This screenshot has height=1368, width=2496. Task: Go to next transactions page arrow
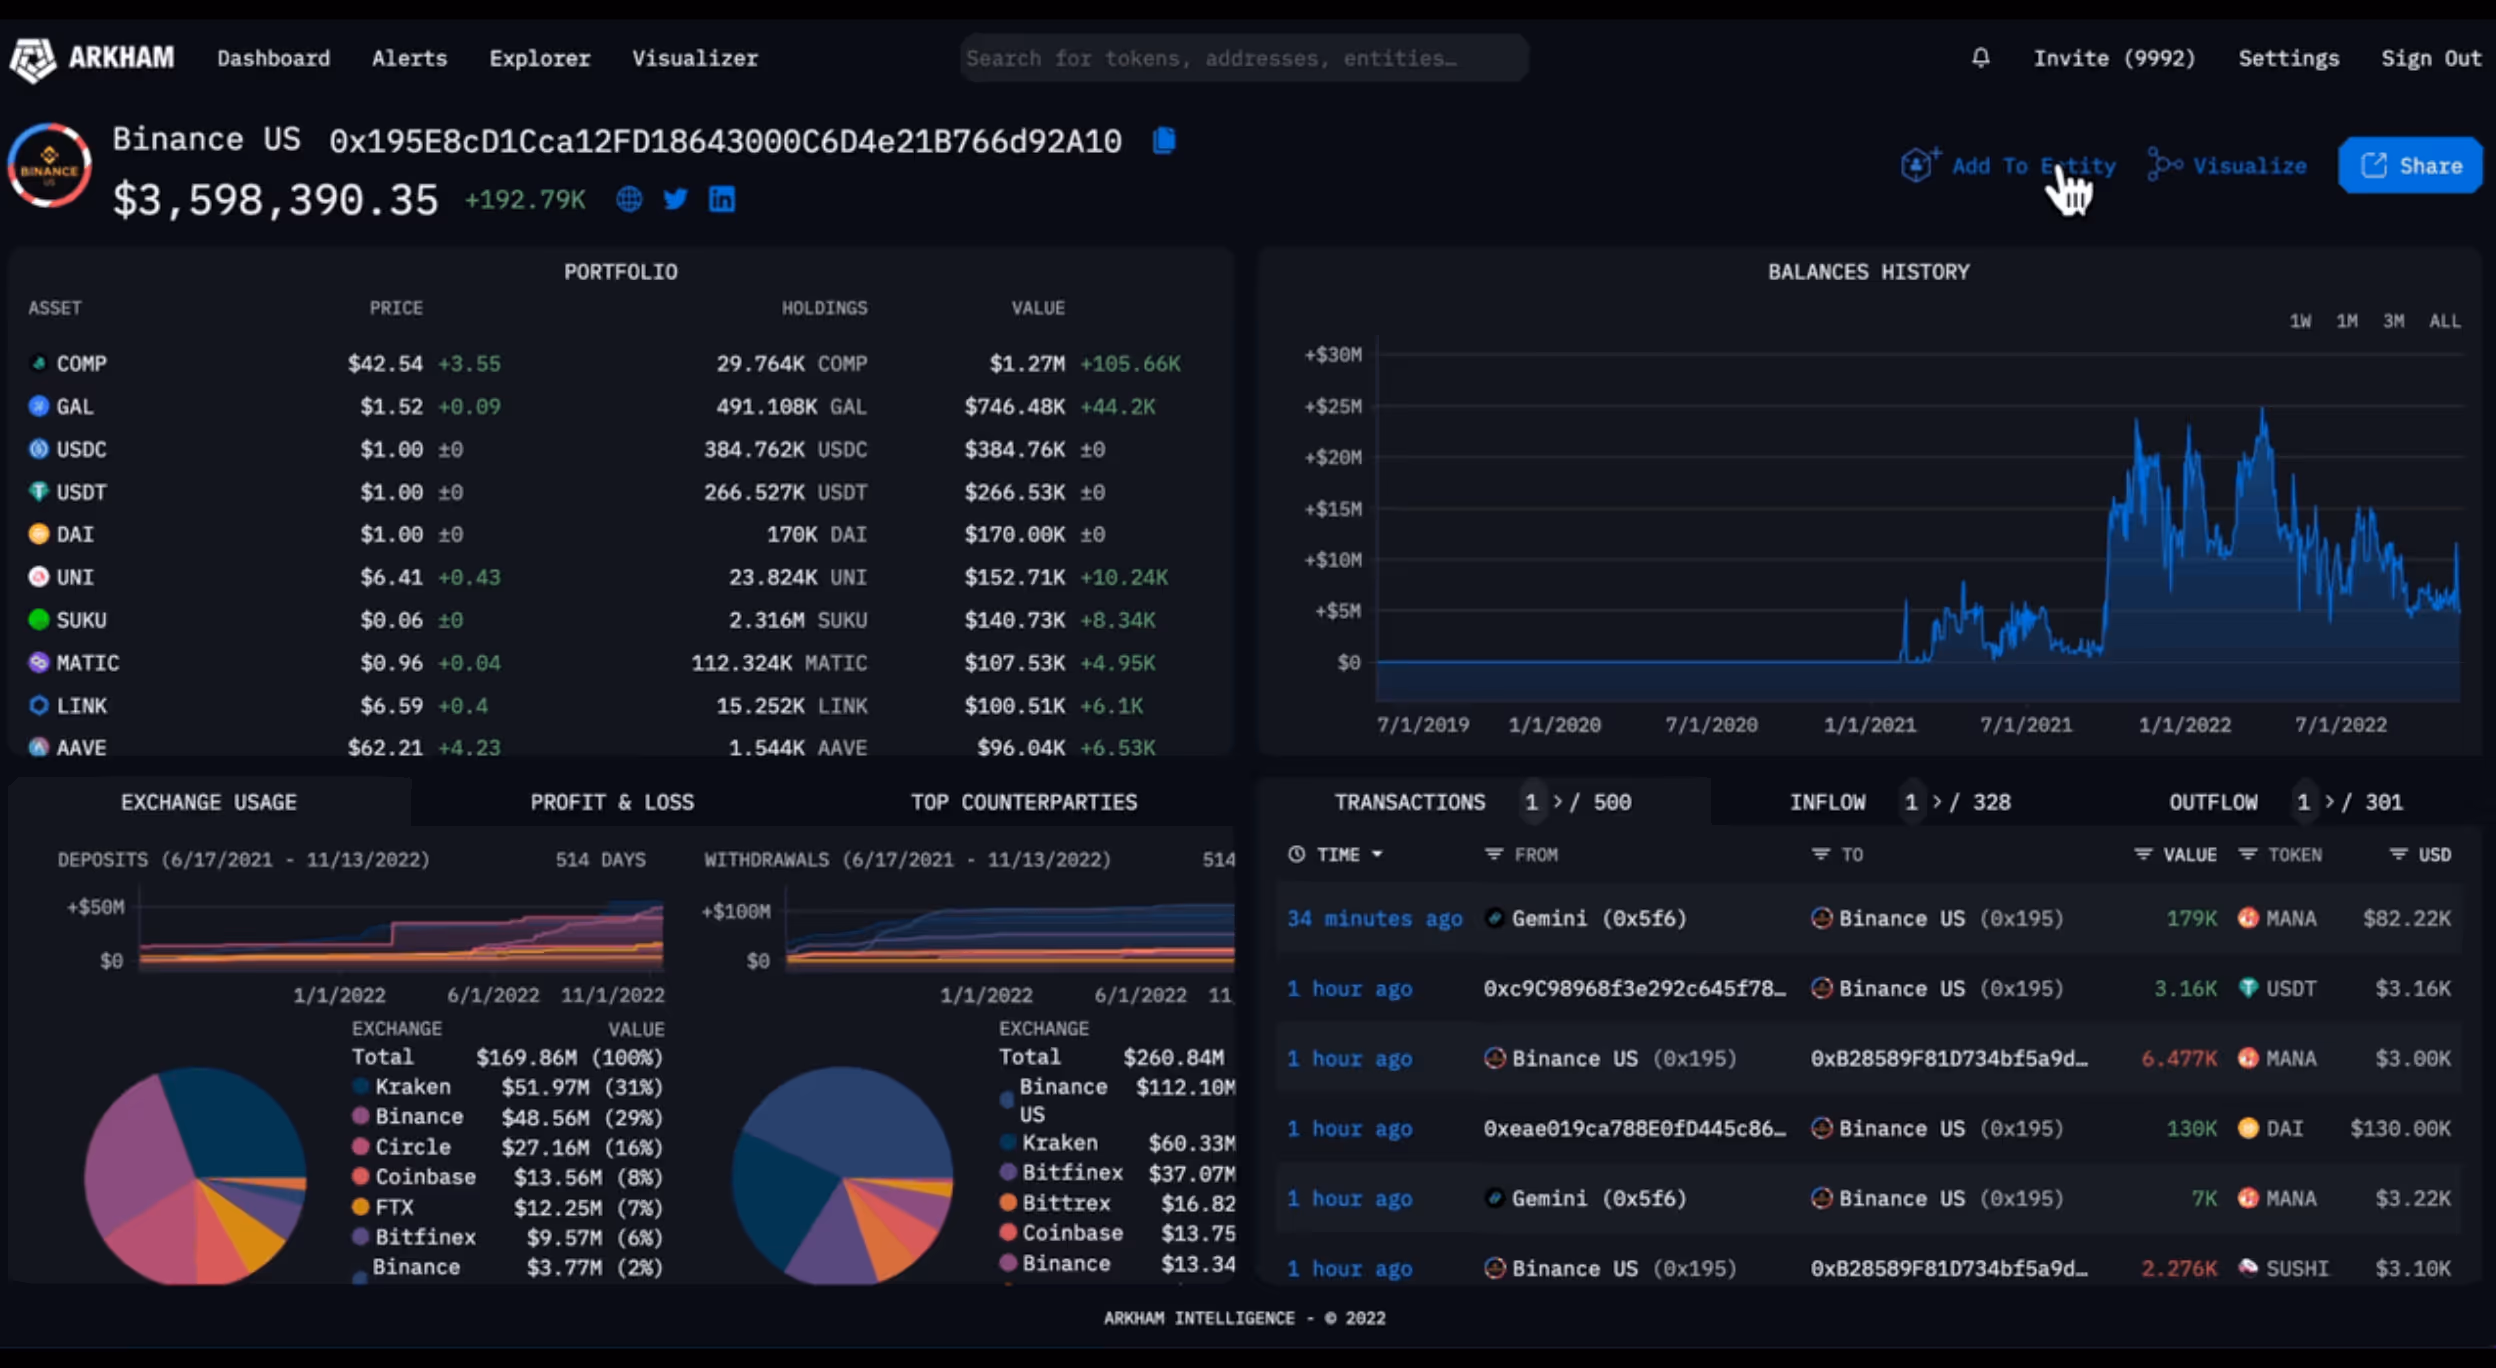tap(1557, 802)
